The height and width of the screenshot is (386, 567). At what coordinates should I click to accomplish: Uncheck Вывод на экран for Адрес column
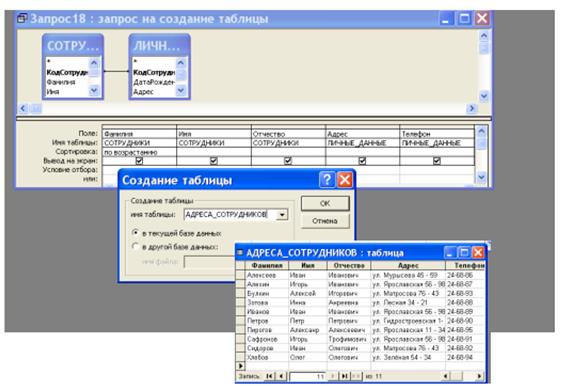click(362, 160)
